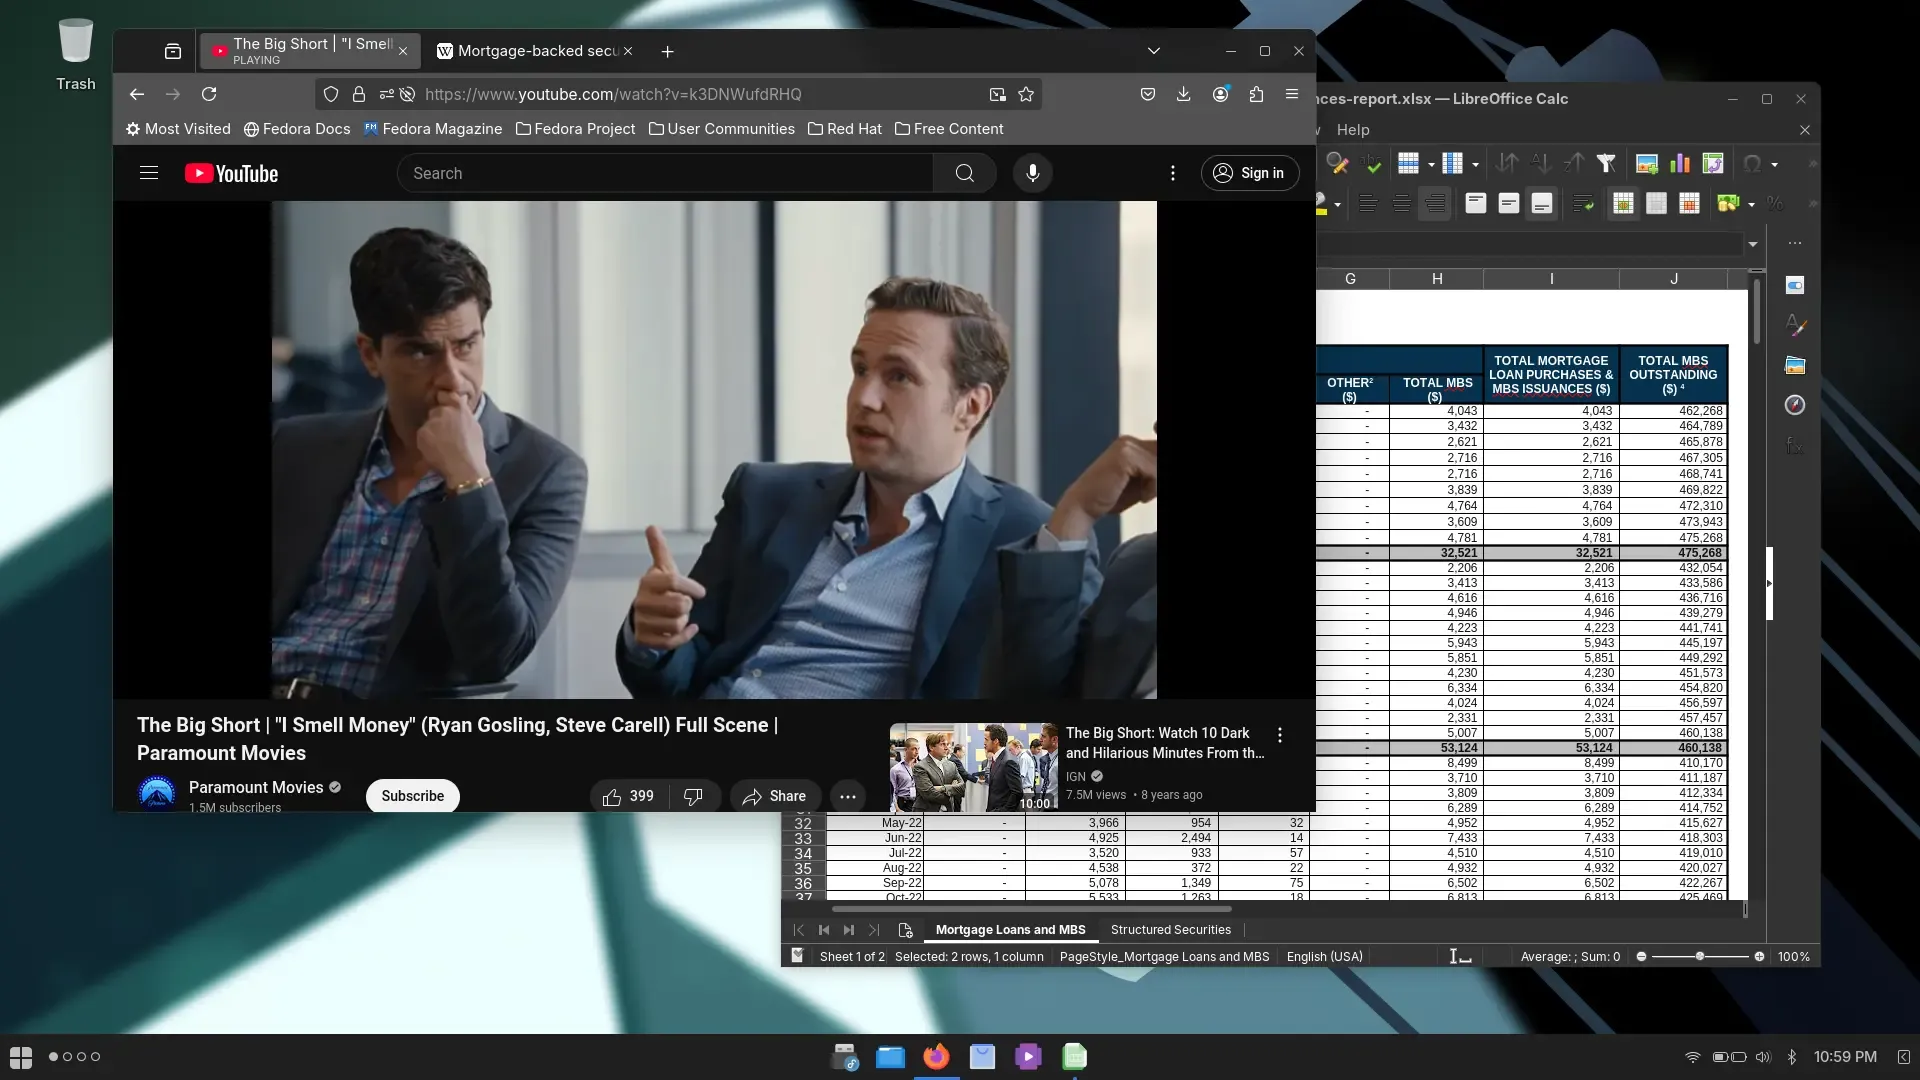Like the Big Short video
Viewport: 1920px width, 1080px height.
(x=628, y=796)
